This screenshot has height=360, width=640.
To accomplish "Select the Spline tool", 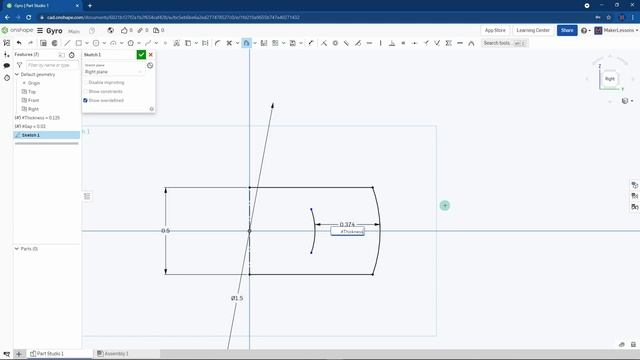I will tap(148, 43).
